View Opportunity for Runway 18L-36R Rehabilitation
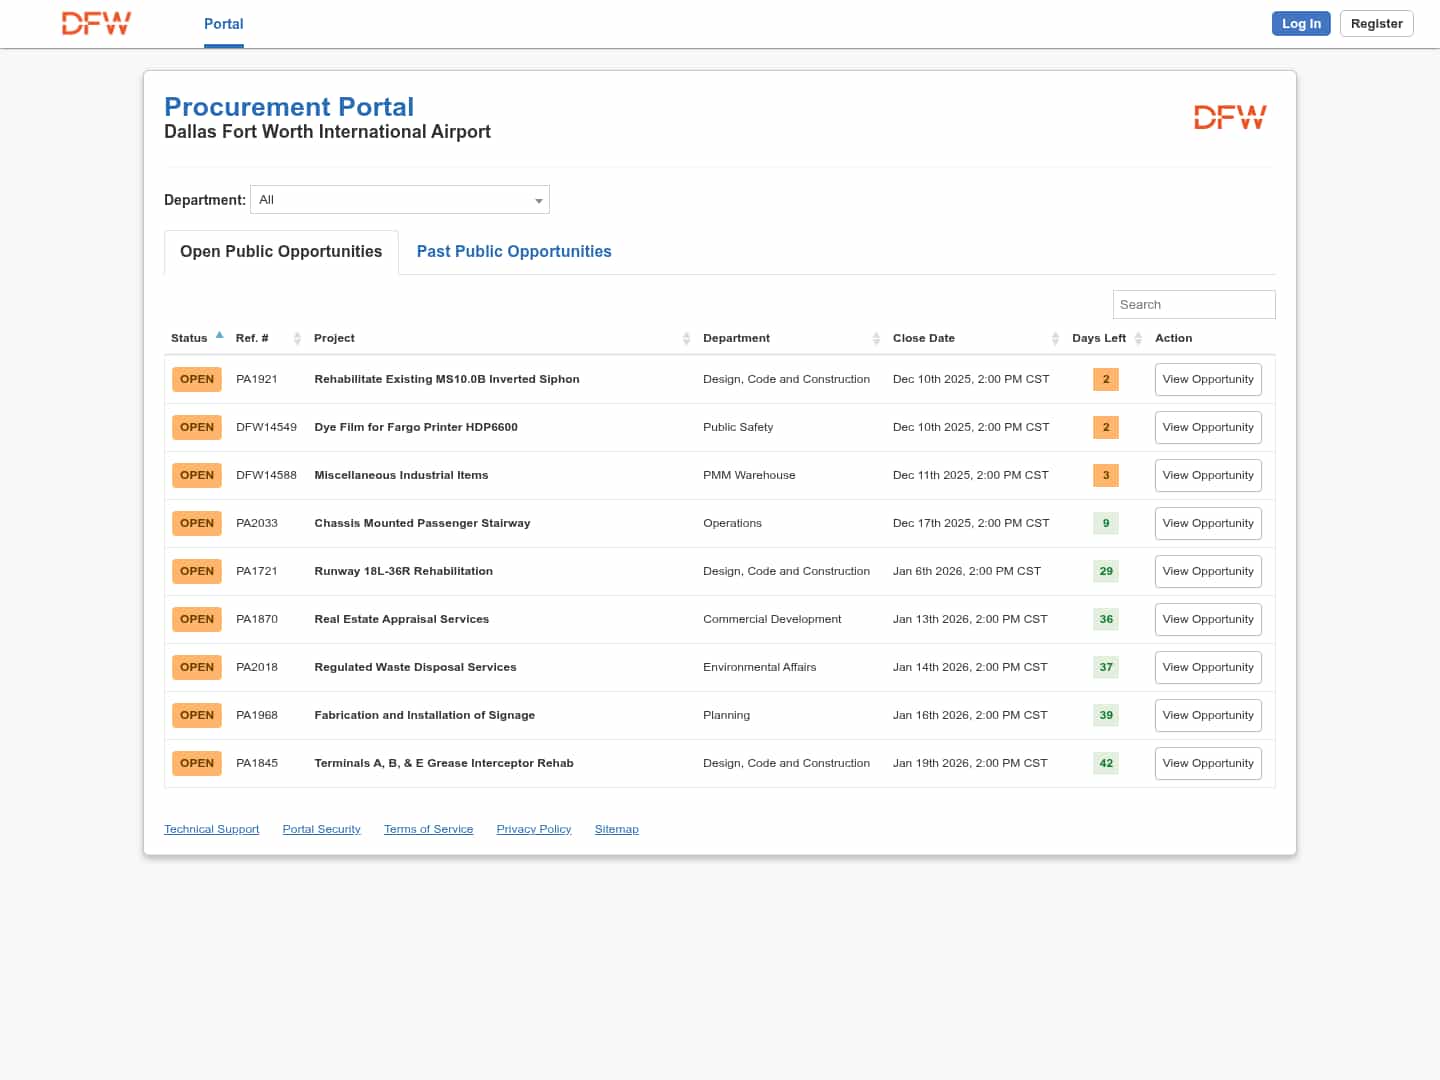 (1207, 572)
